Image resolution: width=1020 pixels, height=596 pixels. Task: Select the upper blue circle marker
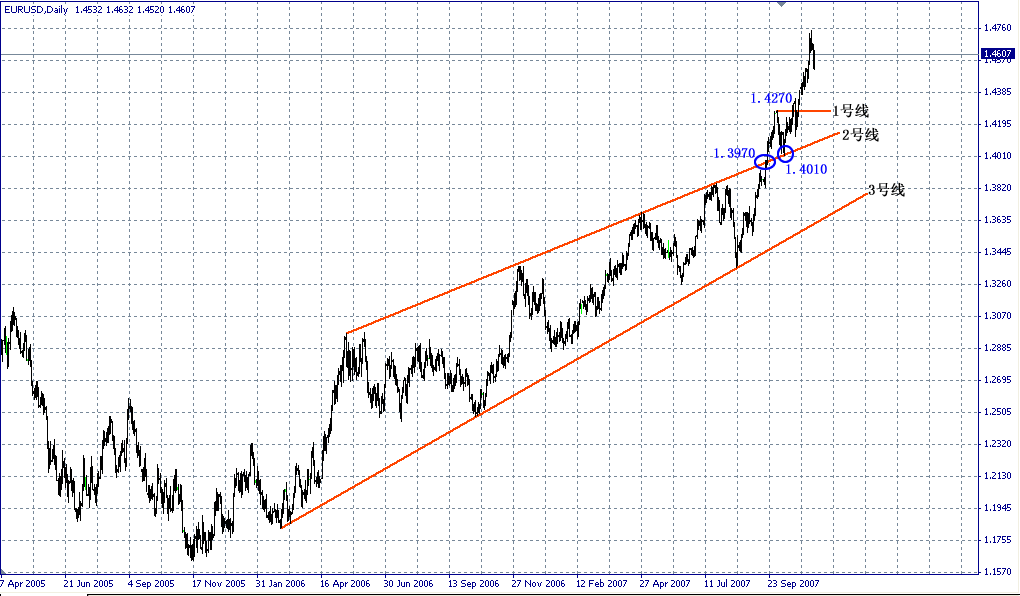click(x=786, y=152)
